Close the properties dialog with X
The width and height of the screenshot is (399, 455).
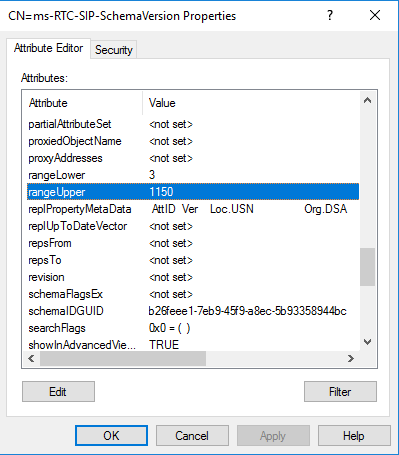pyautogui.click(x=375, y=15)
